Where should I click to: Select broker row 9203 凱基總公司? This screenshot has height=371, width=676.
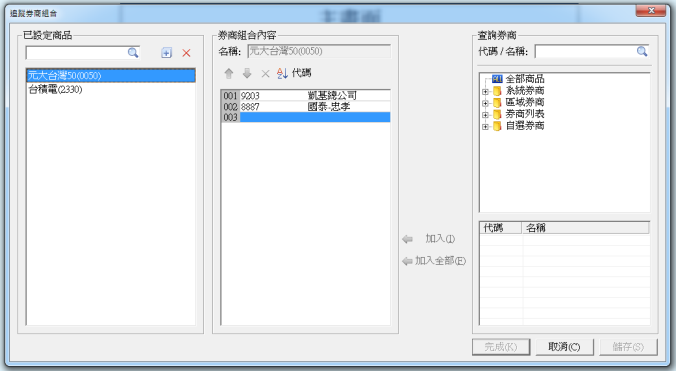pos(305,95)
